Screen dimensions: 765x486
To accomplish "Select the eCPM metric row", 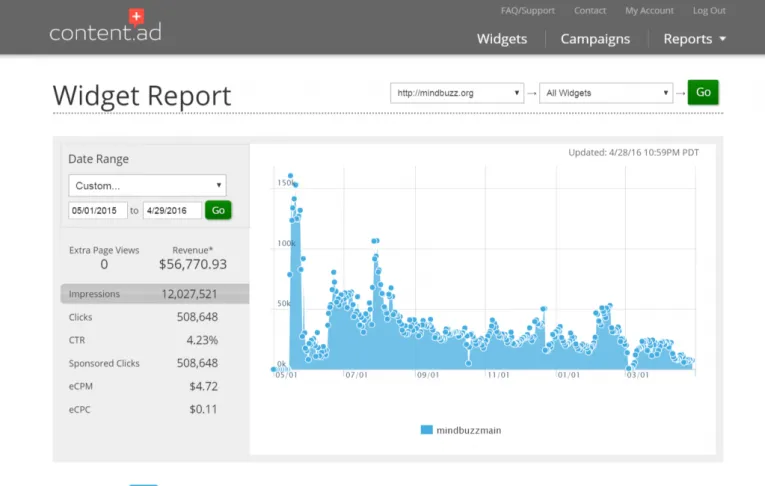I will [155, 386].
